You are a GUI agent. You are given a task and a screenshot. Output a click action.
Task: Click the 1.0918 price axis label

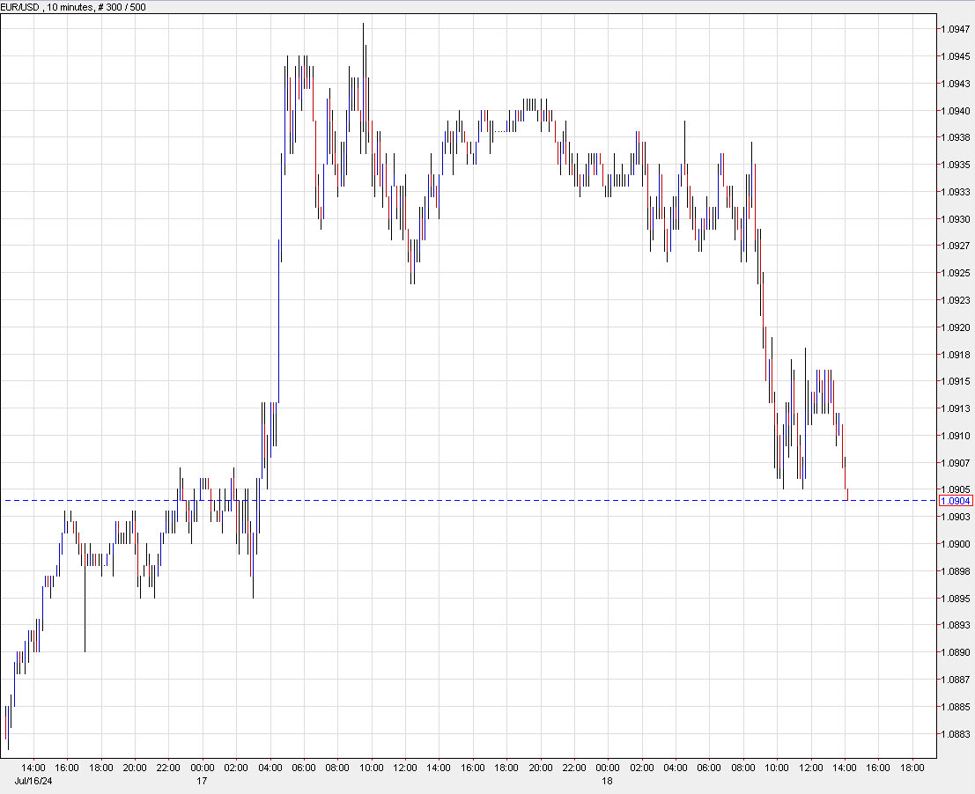click(x=955, y=354)
